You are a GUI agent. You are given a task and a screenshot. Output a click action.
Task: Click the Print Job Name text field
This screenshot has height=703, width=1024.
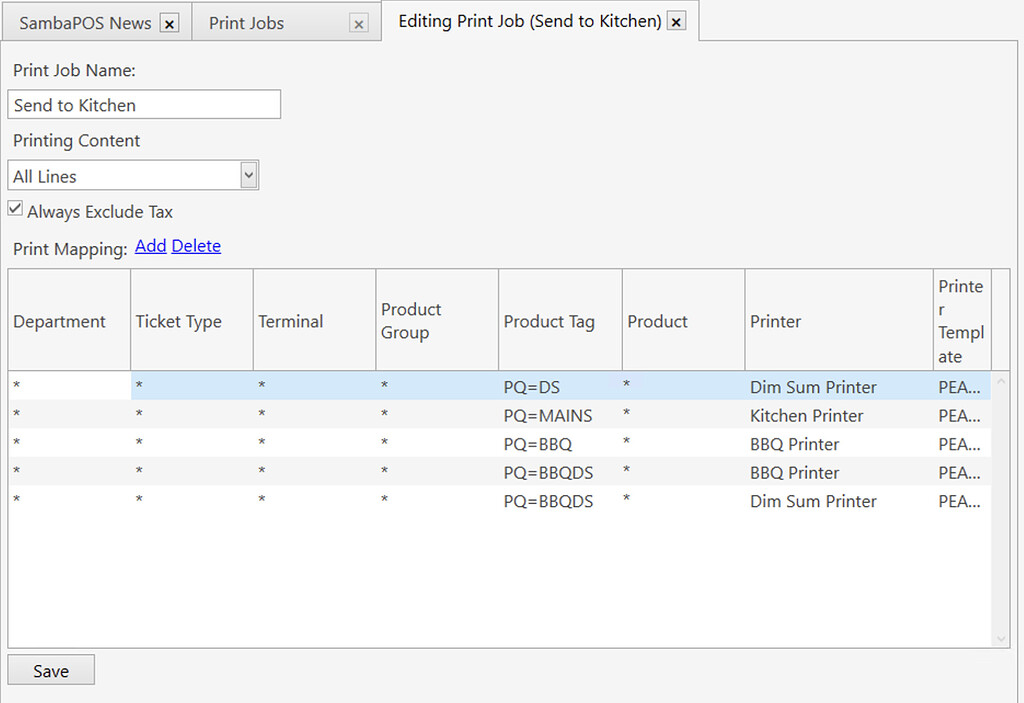(144, 105)
